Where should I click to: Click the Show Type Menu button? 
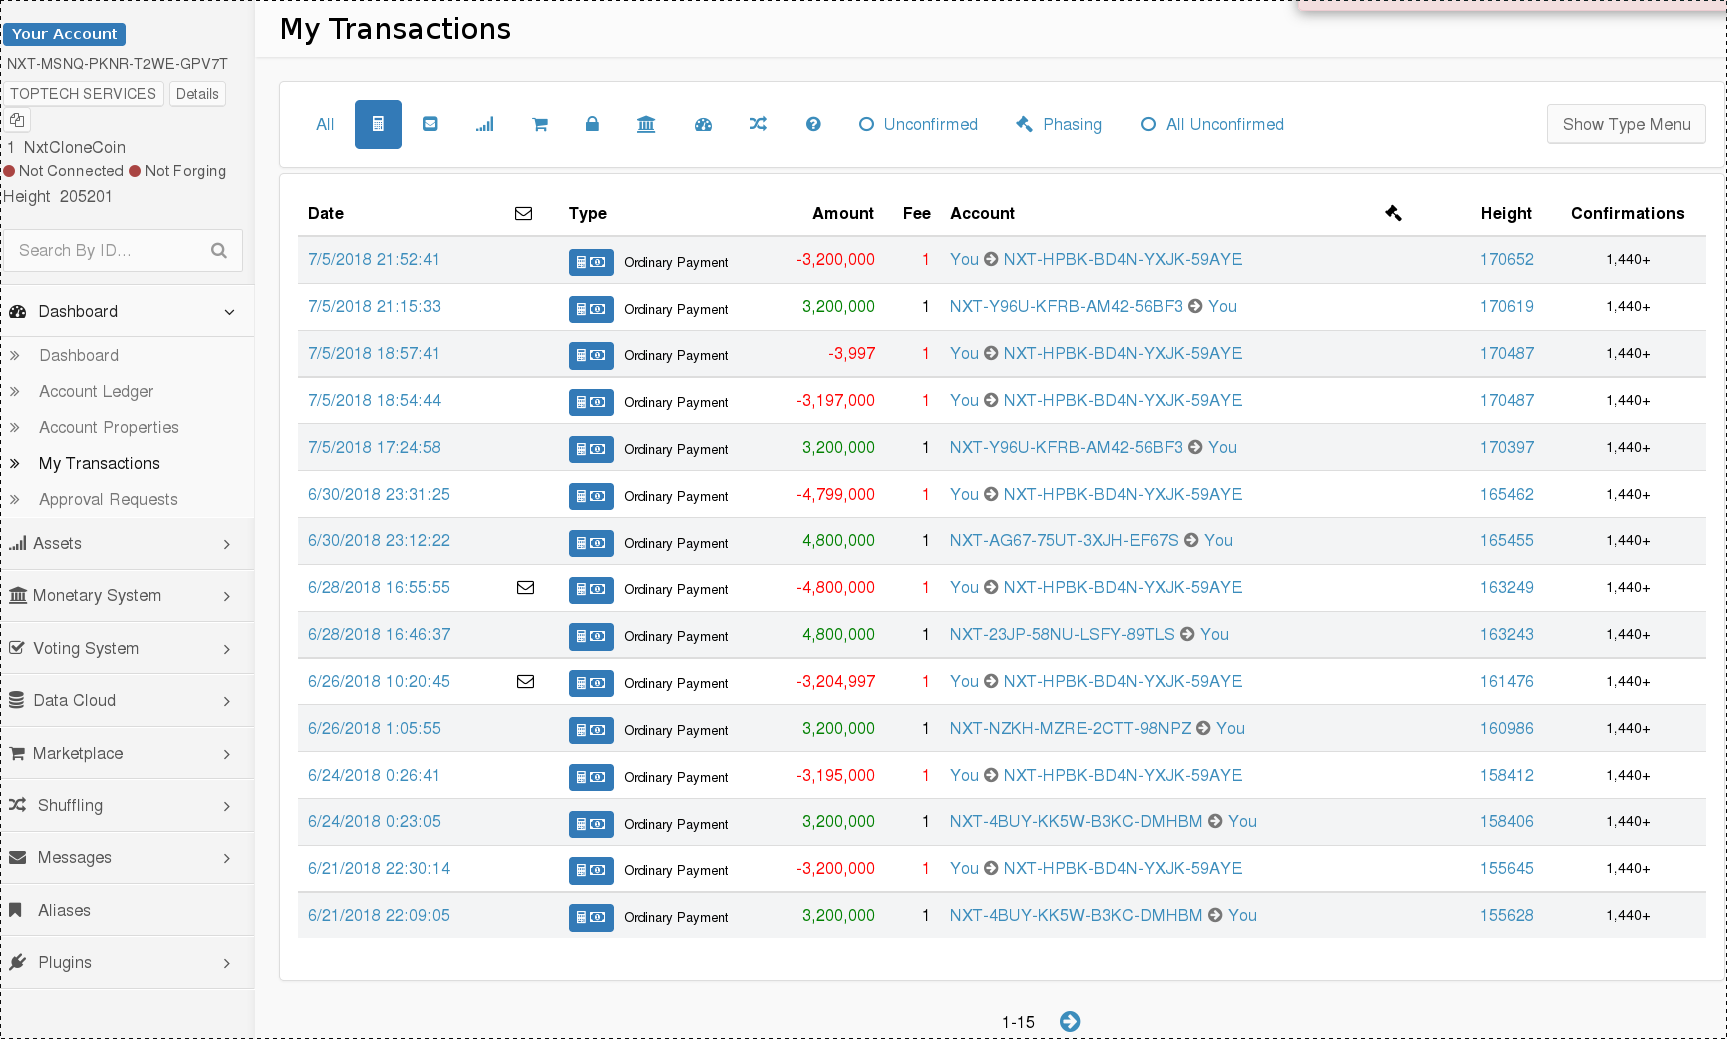click(1626, 124)
